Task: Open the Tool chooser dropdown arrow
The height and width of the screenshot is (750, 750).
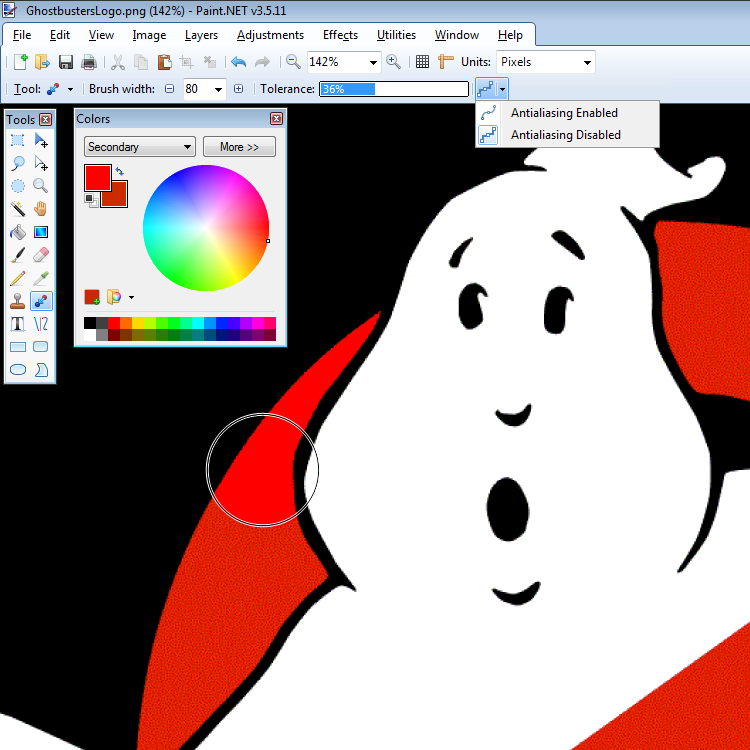Action: [70, 89]
